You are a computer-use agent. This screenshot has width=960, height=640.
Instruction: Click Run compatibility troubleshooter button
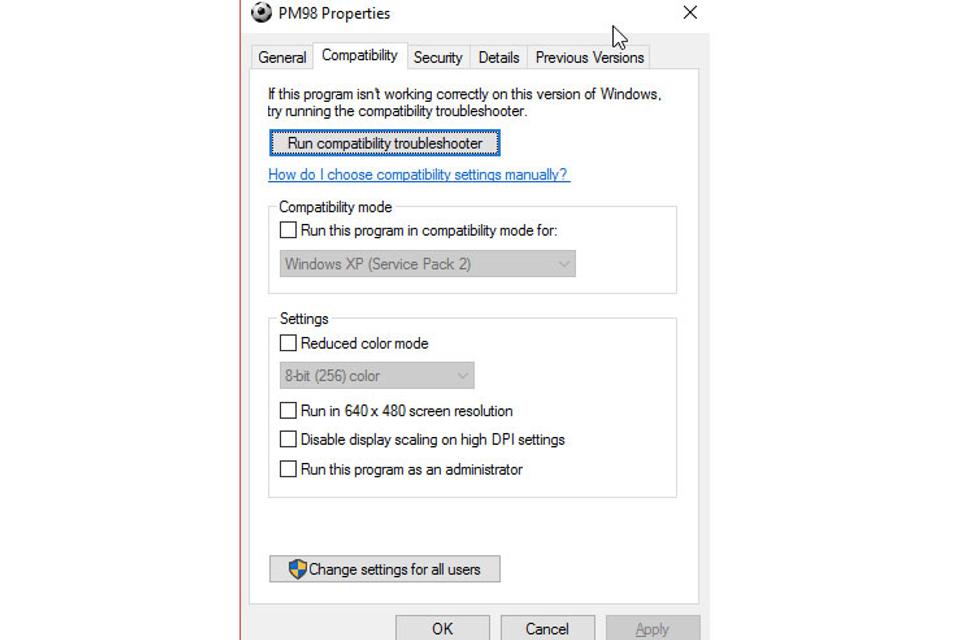(x=384, y=143)
